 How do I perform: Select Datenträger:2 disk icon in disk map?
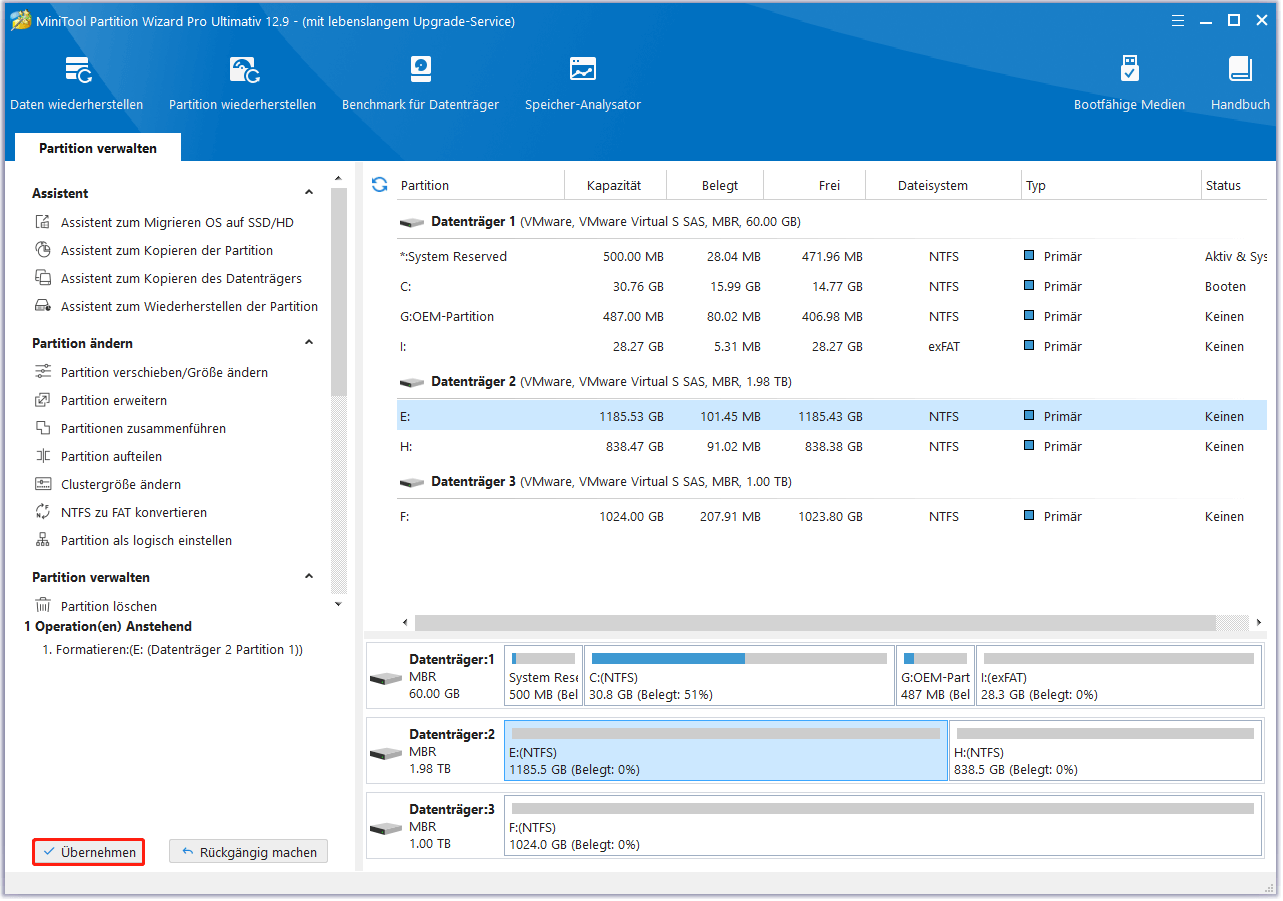click(386, 754)
